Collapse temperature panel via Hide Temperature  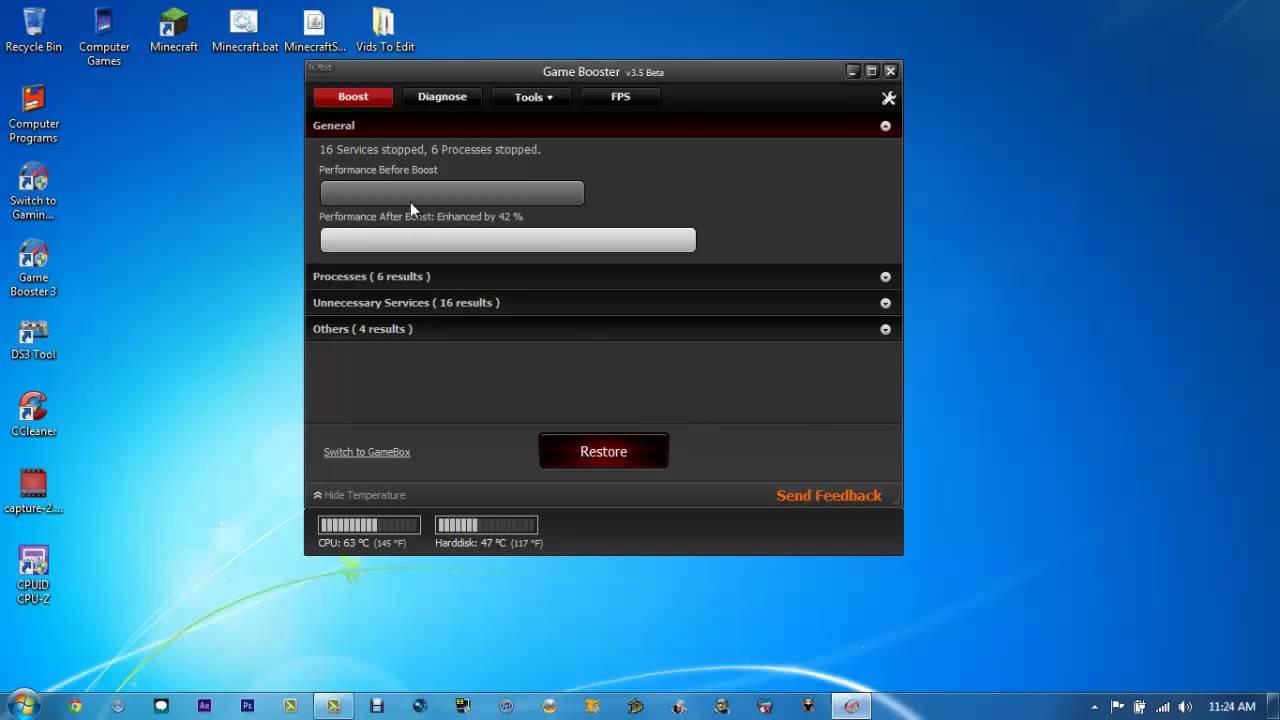(359, 495)
